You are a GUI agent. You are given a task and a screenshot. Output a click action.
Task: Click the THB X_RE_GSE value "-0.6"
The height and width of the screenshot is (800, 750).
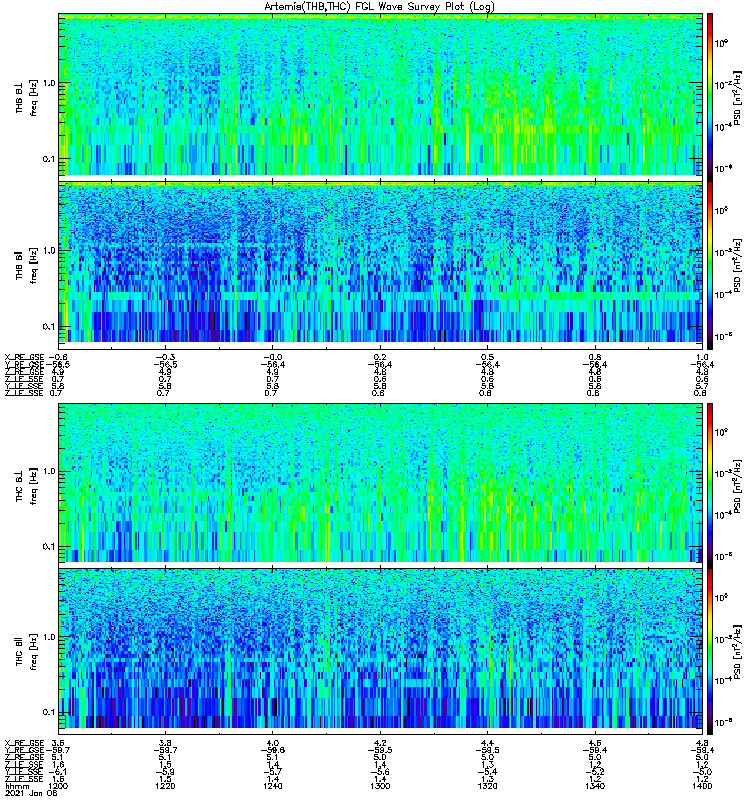[x=58, y=357]
